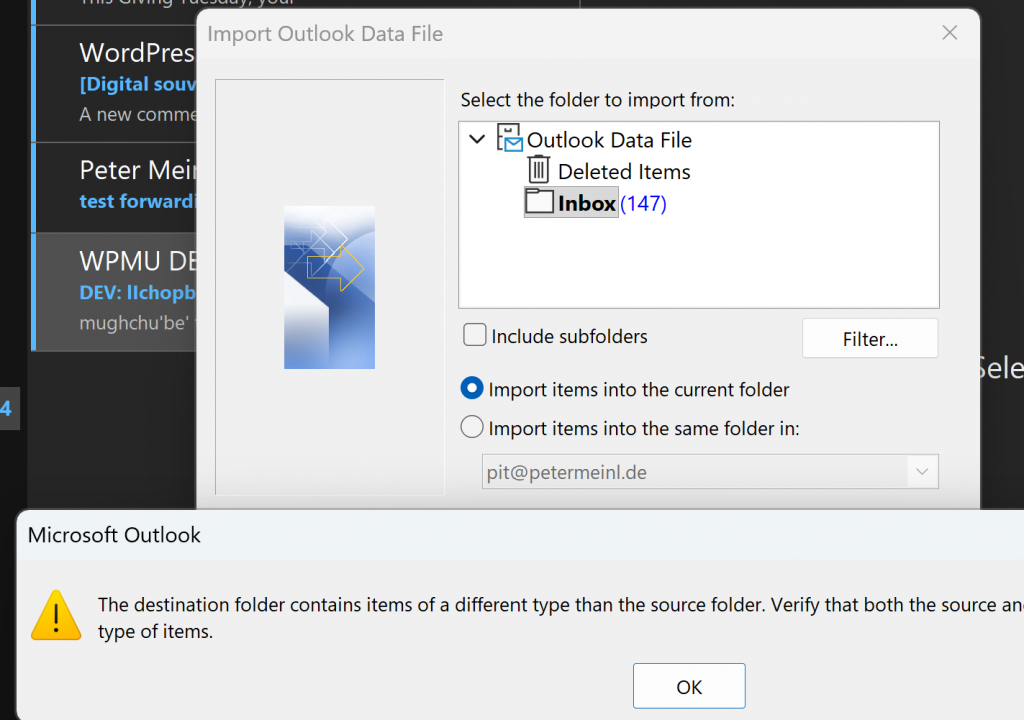This screenshot has width=1024, height=720.
Task: Select the Inbox folder with 147 items
Action: click(x=587, y=203)
